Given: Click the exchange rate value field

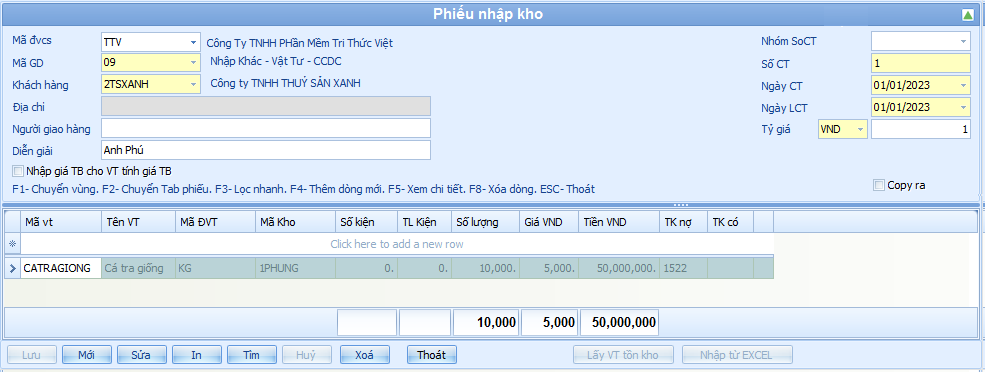Looking at the screenshot, I should click(920, 129).
